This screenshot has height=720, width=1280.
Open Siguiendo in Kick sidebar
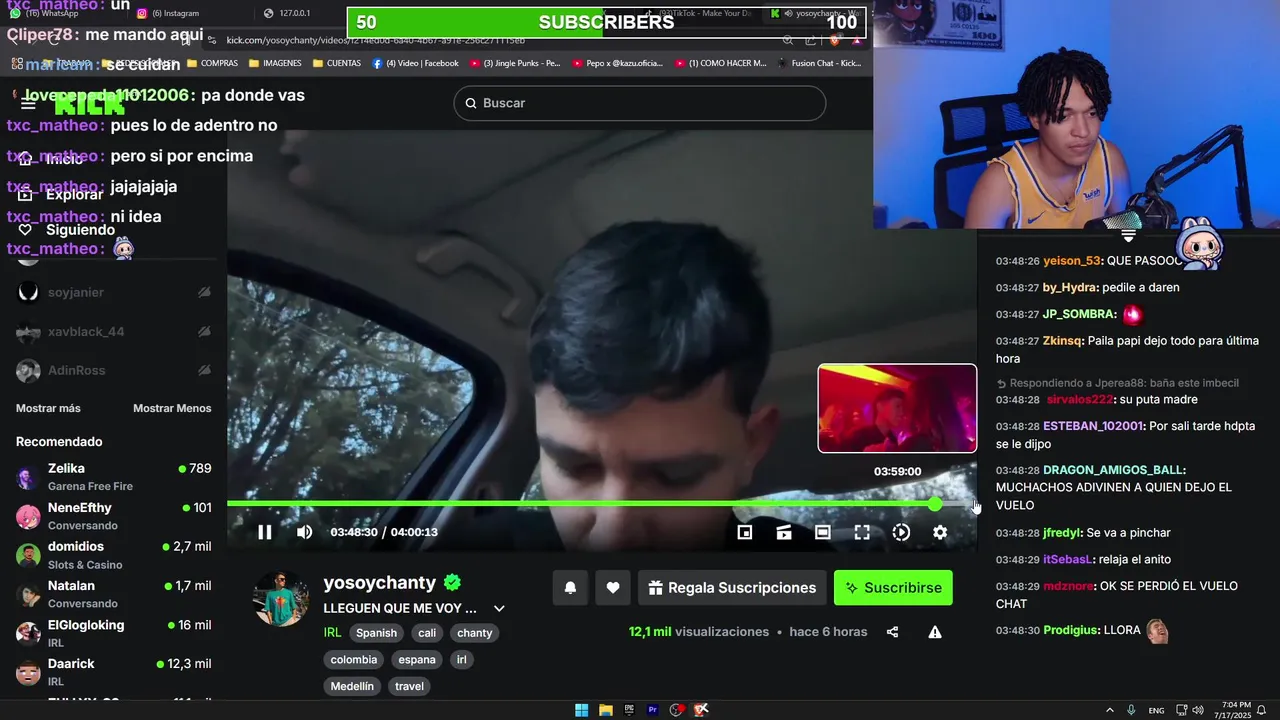tap(66, 230)
